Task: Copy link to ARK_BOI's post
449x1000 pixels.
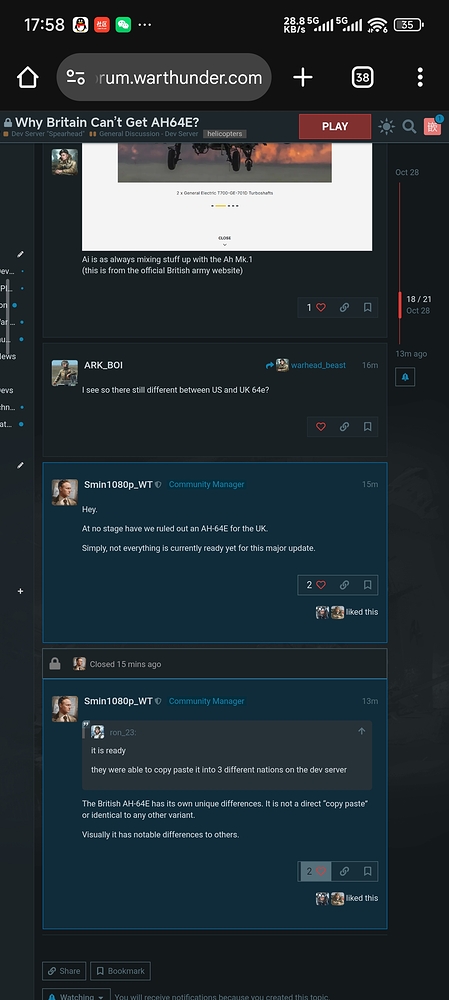Action: [x=344, y=427]
